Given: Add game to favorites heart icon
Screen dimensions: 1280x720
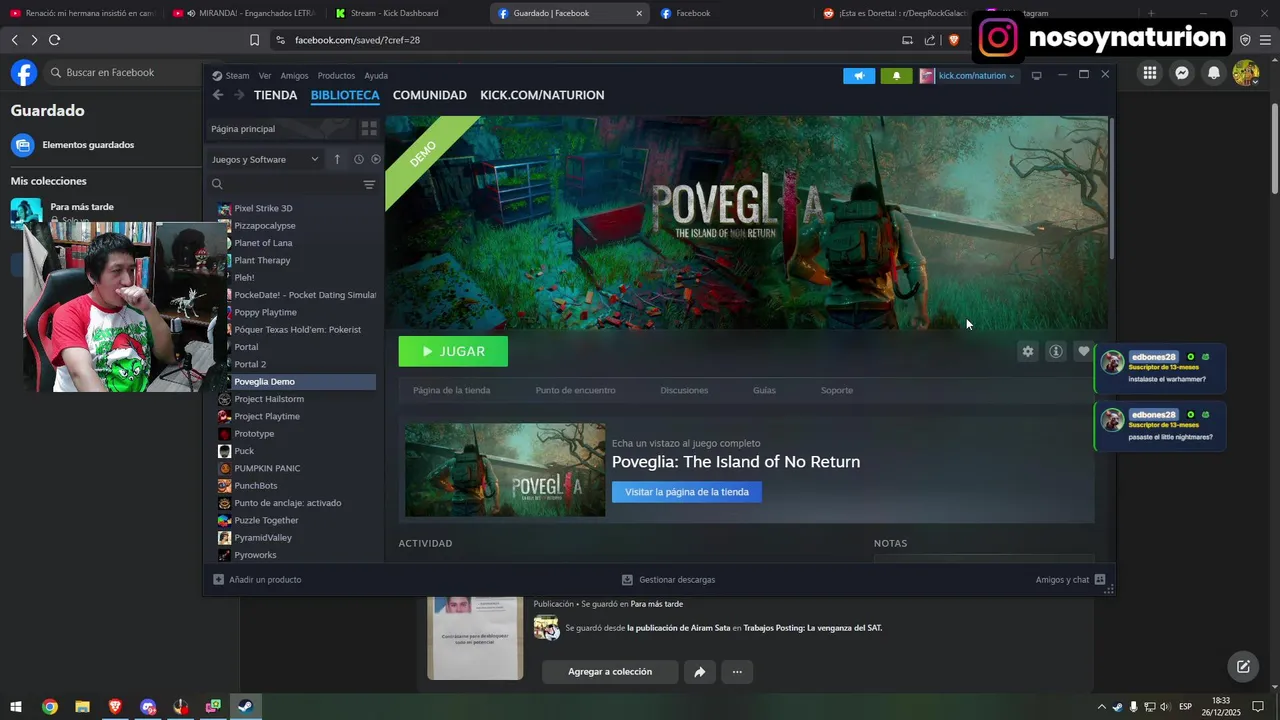Looking at the screenshot, I should (x=1083, y=352).
